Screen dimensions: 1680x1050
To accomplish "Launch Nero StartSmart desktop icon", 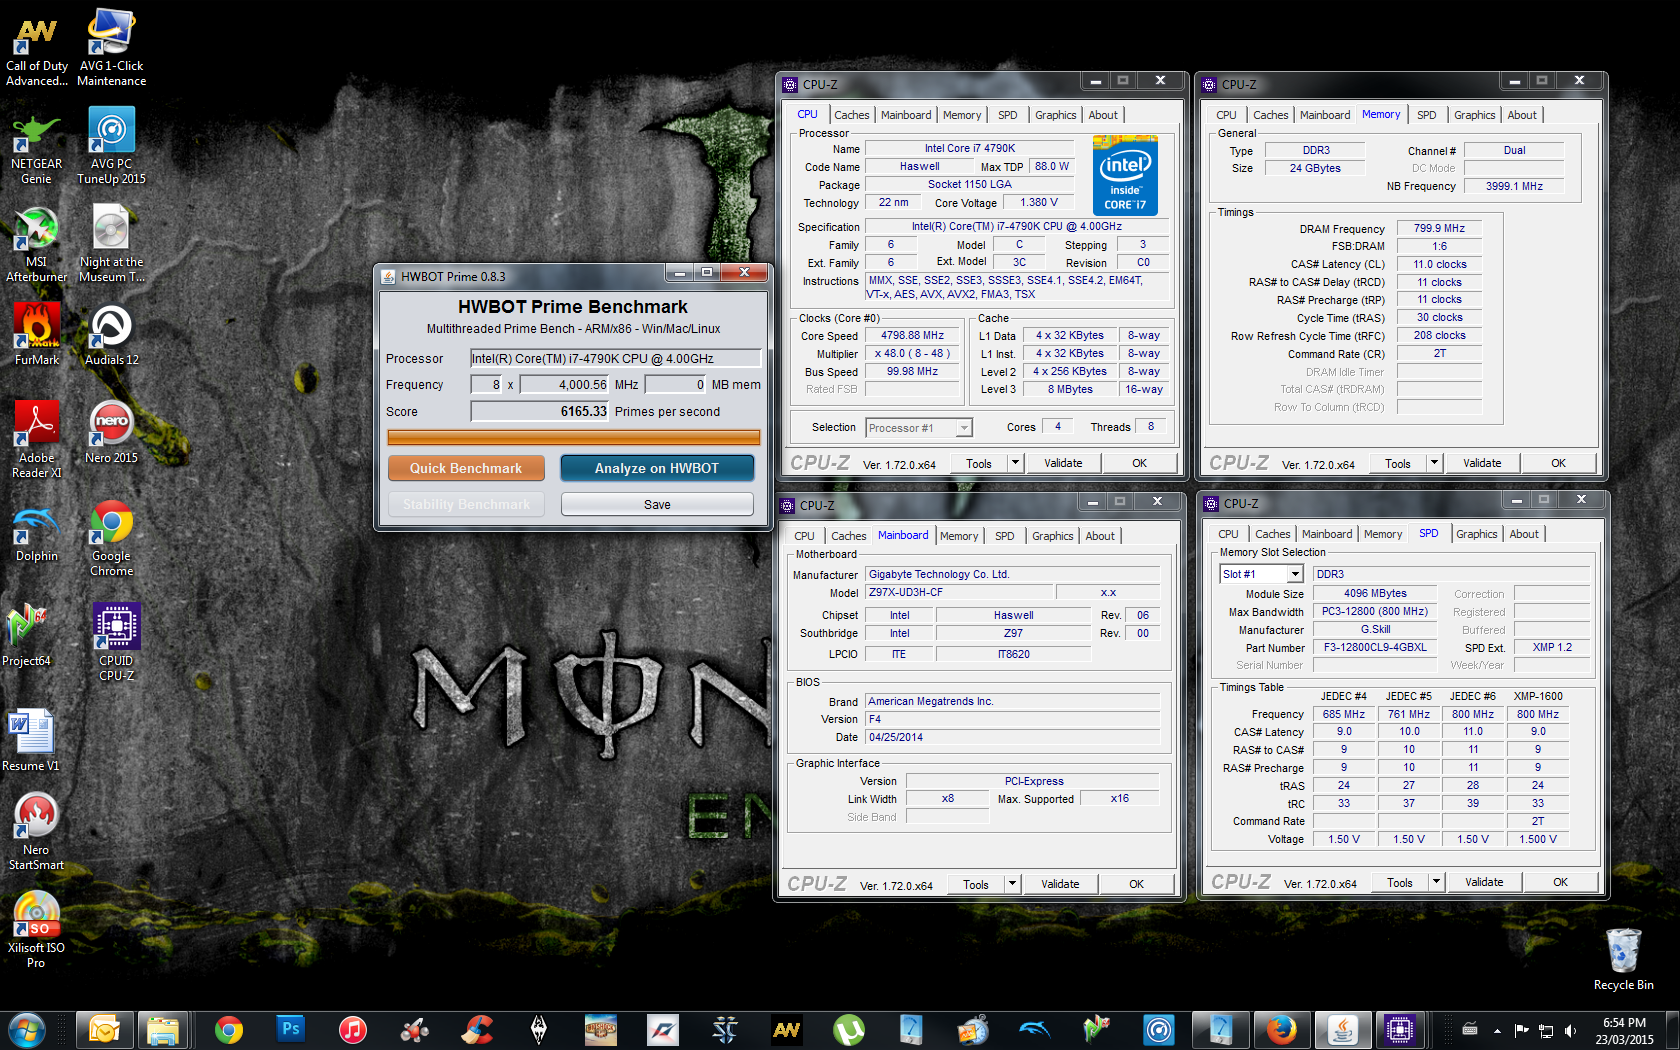I will click(36, 832).
